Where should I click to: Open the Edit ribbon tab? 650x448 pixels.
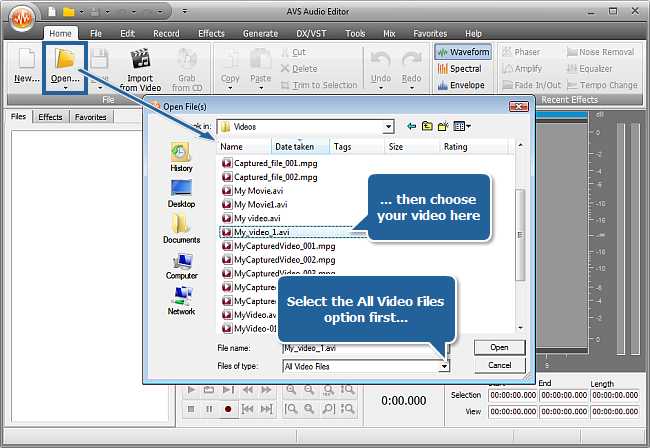click(x=127, y=34)
